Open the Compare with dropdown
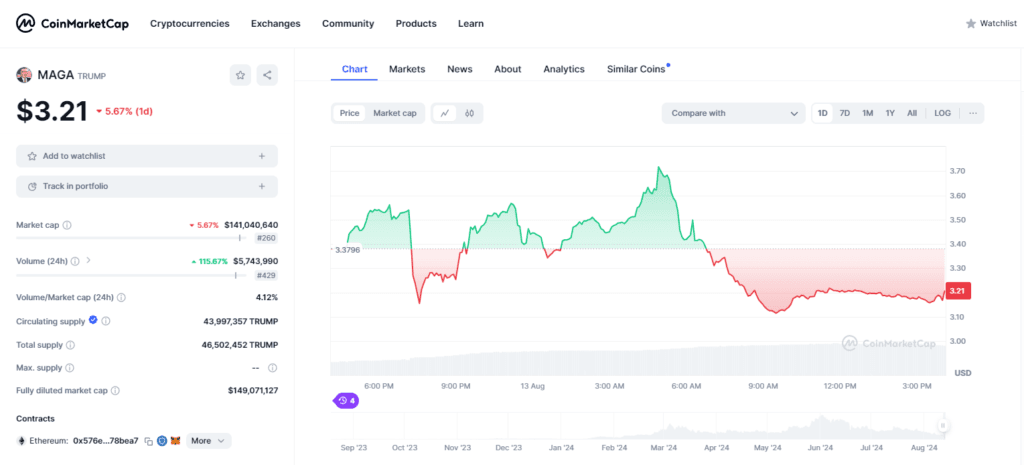1024x465 pixels. (733, 113)
